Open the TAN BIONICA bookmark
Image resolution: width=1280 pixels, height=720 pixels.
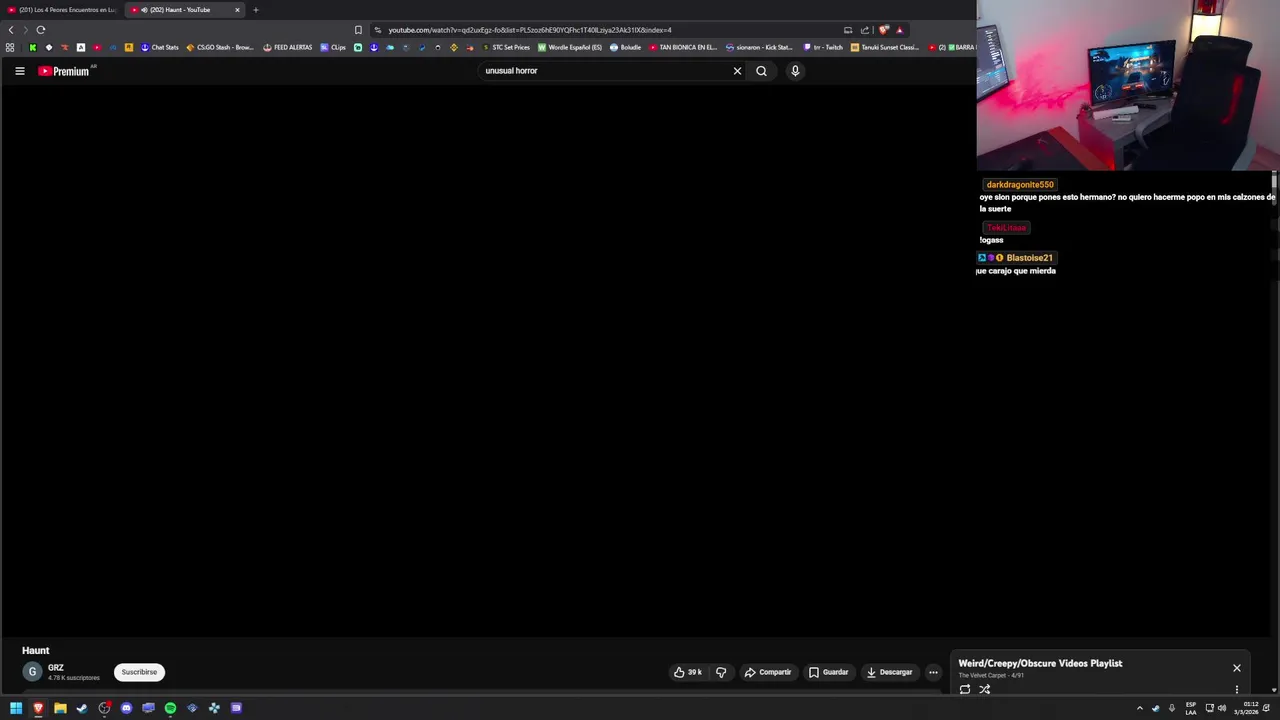click(x=683, y=47)
